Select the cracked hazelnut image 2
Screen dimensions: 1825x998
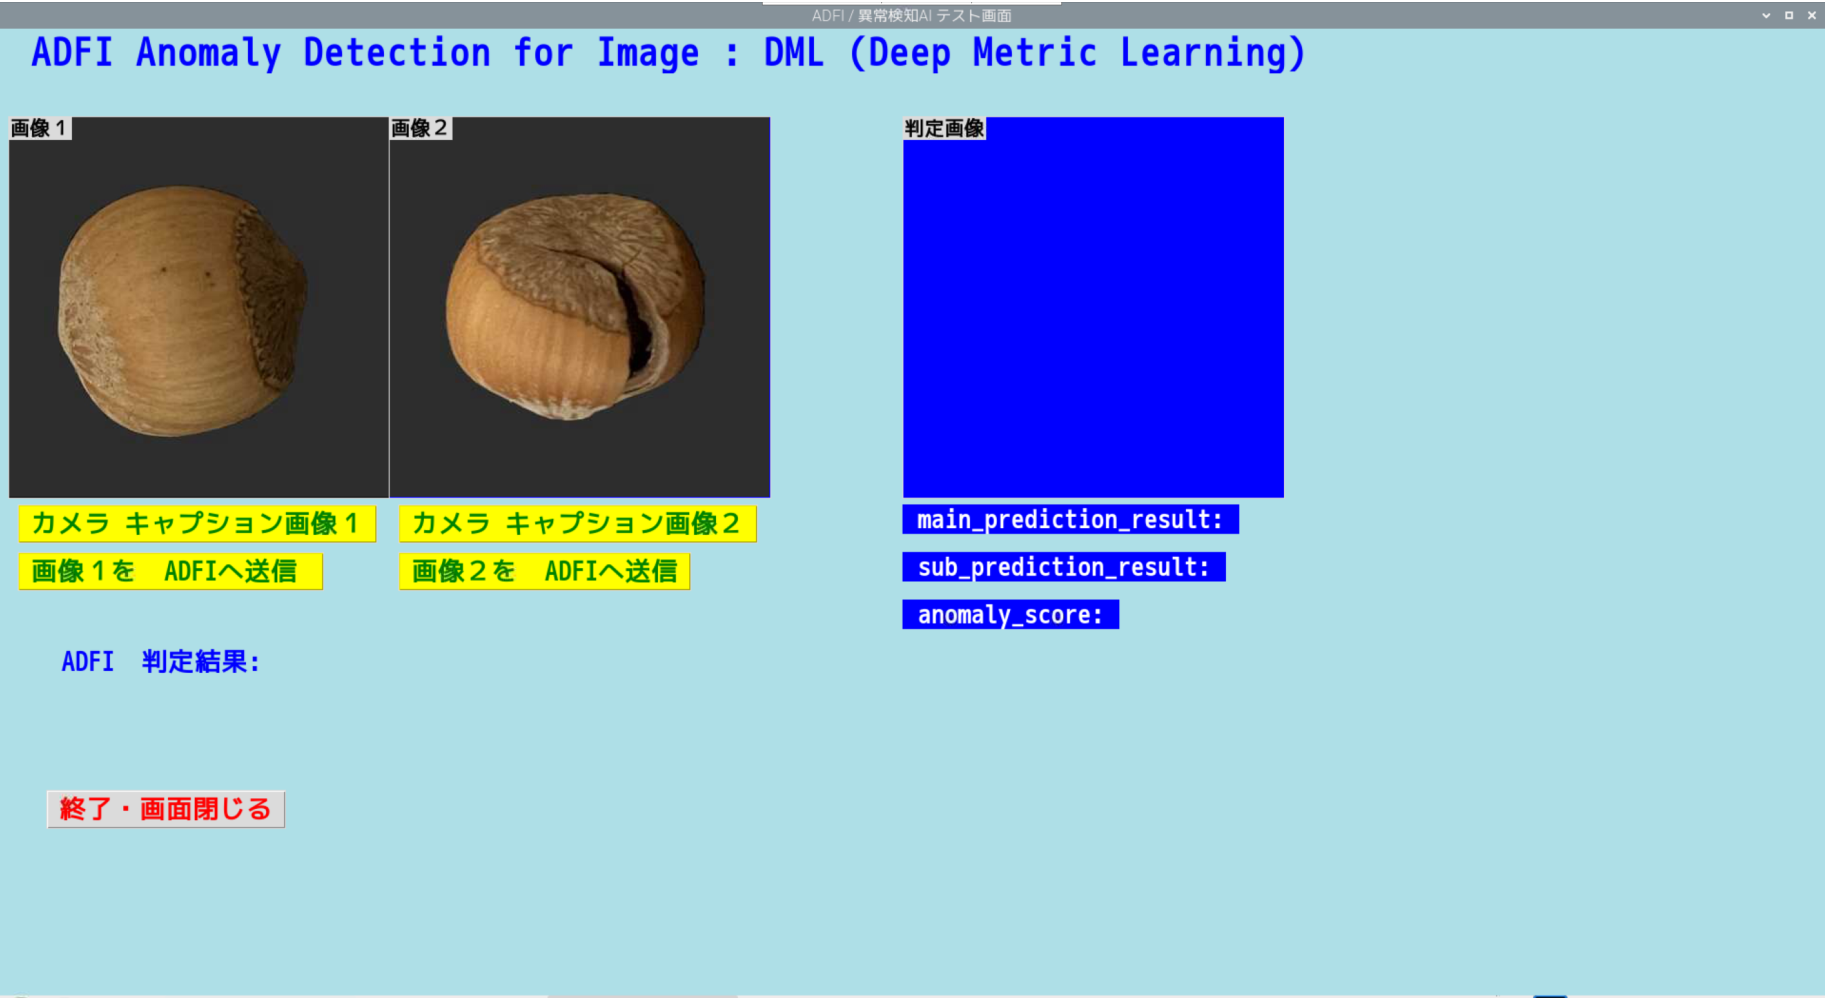[x=580, y=307]
